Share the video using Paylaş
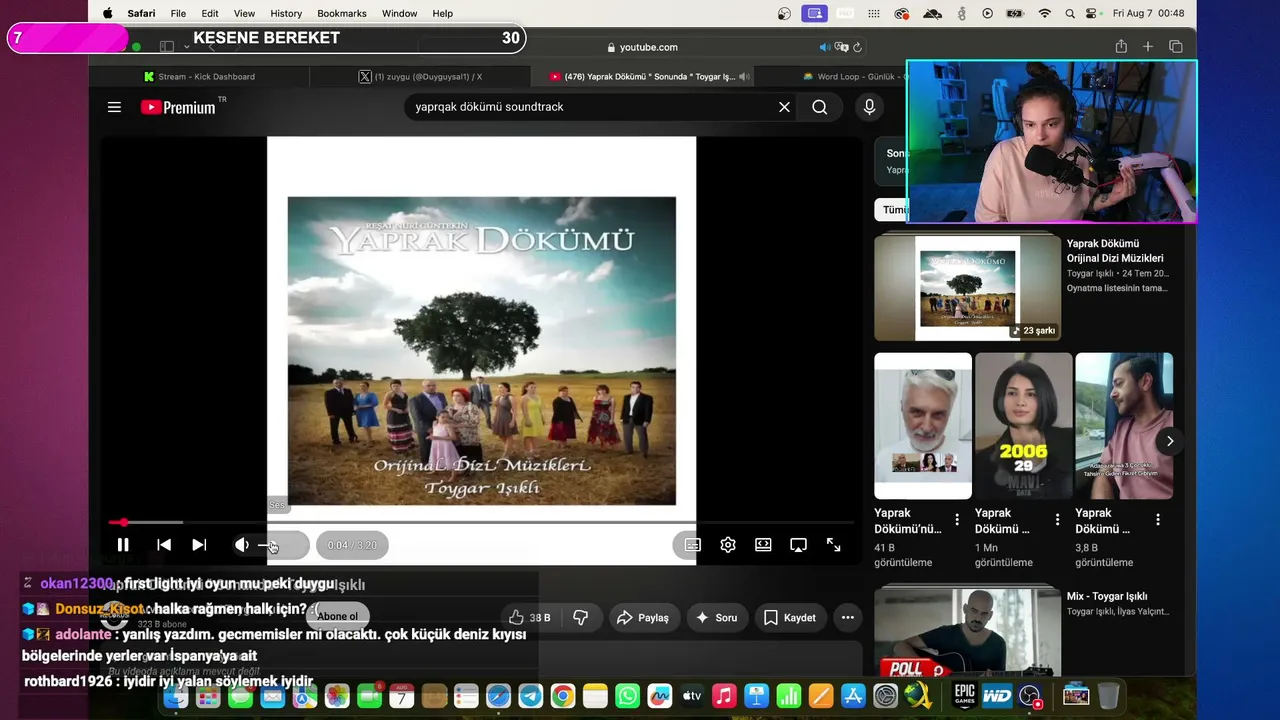 click(644, 618)
